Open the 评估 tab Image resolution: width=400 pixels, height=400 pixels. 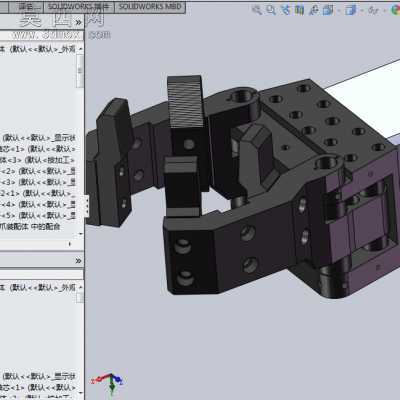tap(26, 7)
